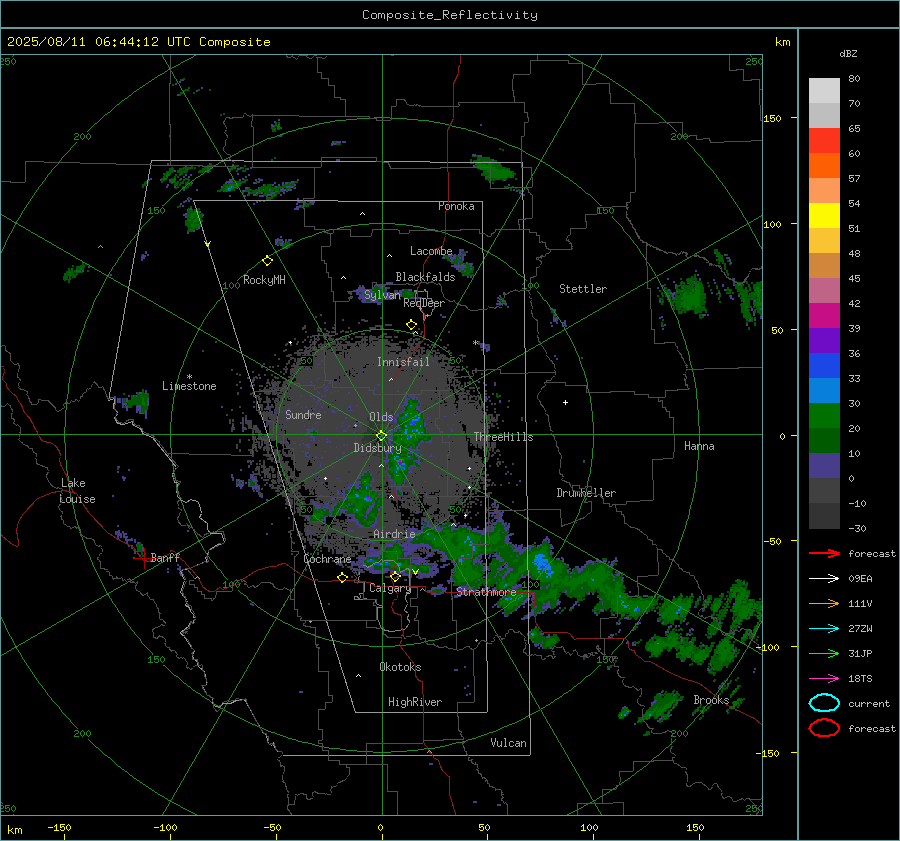The width and height of the screenshot is (900, 841).
Task: Click the Sundre city label
Action: (303, 414)
